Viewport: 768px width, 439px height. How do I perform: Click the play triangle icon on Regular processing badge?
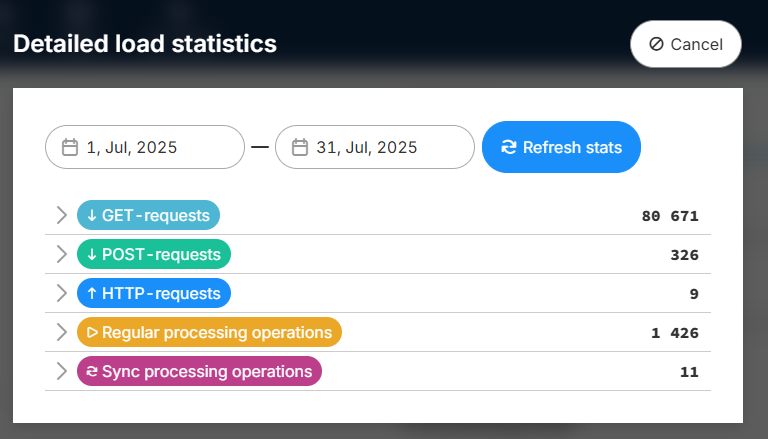point(92,332)
